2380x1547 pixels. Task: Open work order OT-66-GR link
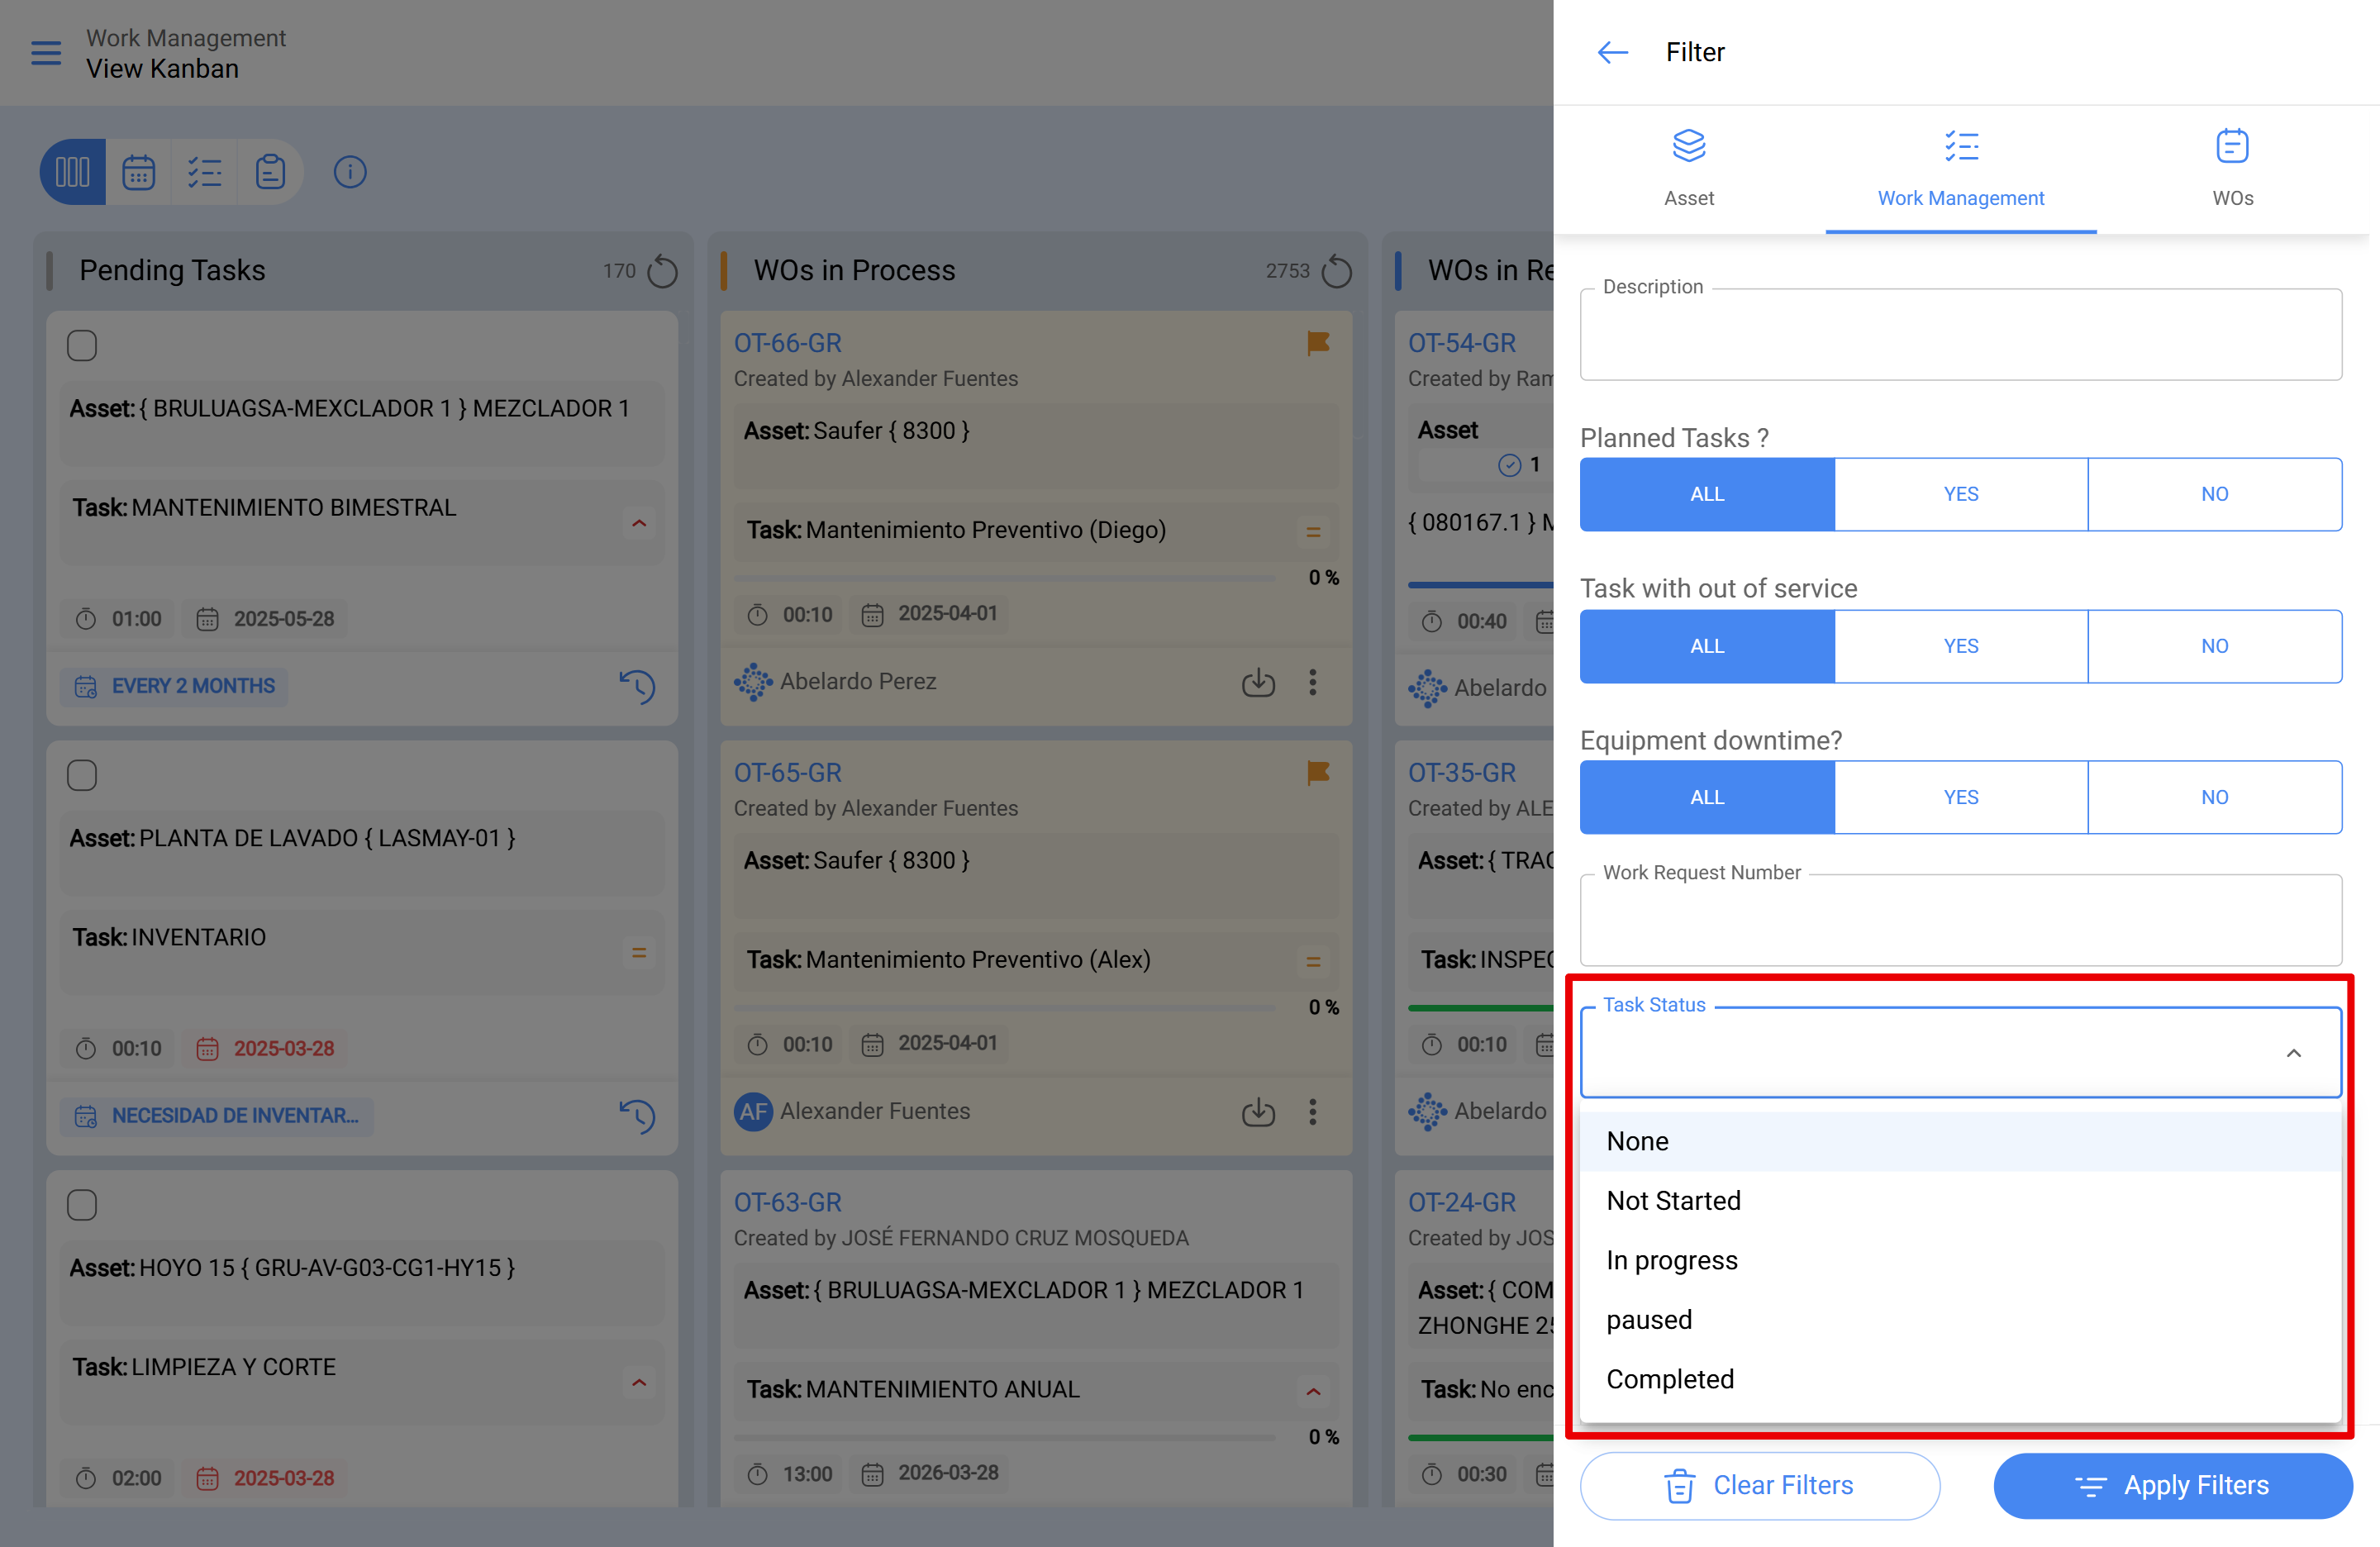pos(787,343)
